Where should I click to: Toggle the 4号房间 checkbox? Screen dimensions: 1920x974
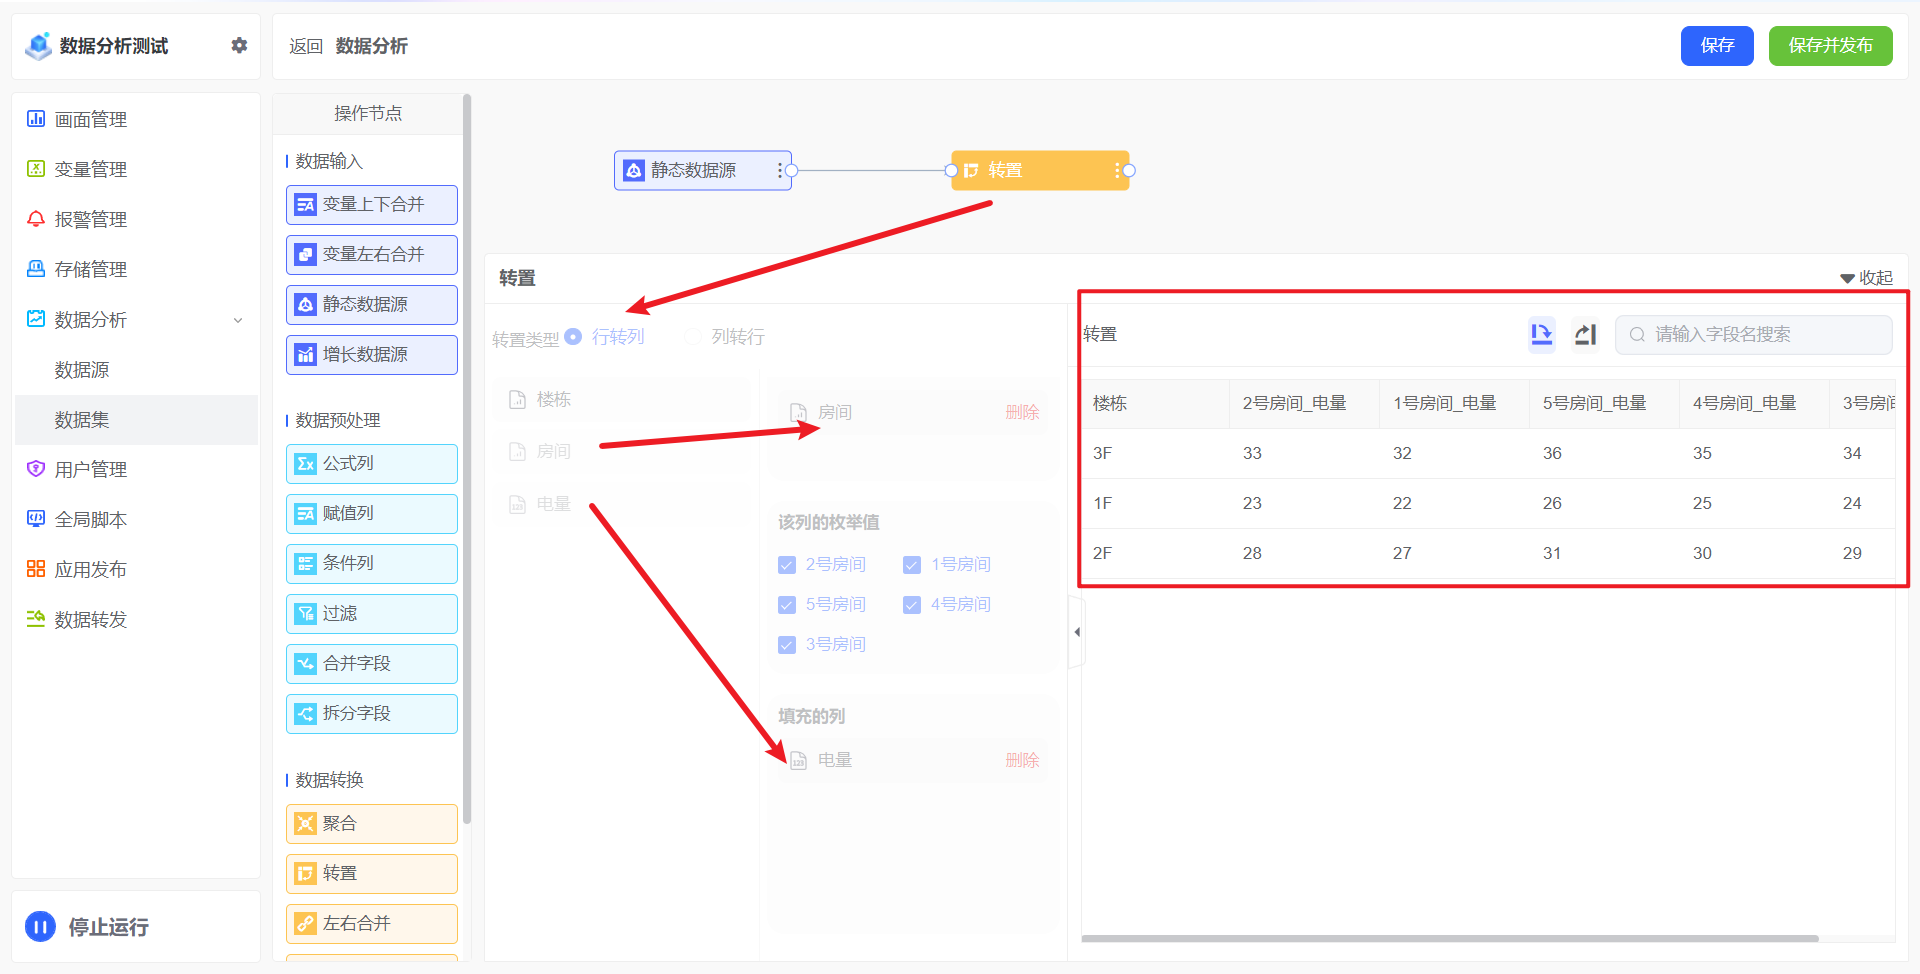pyautogui.click(x=912, y=605)
